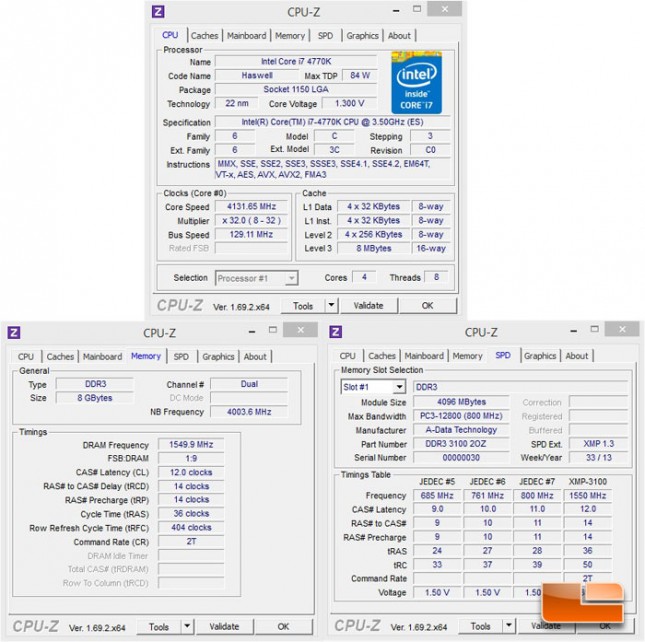Open About tab in the Memory window
The width and height of the screenshot is (645, 642).
coord(255,357)
